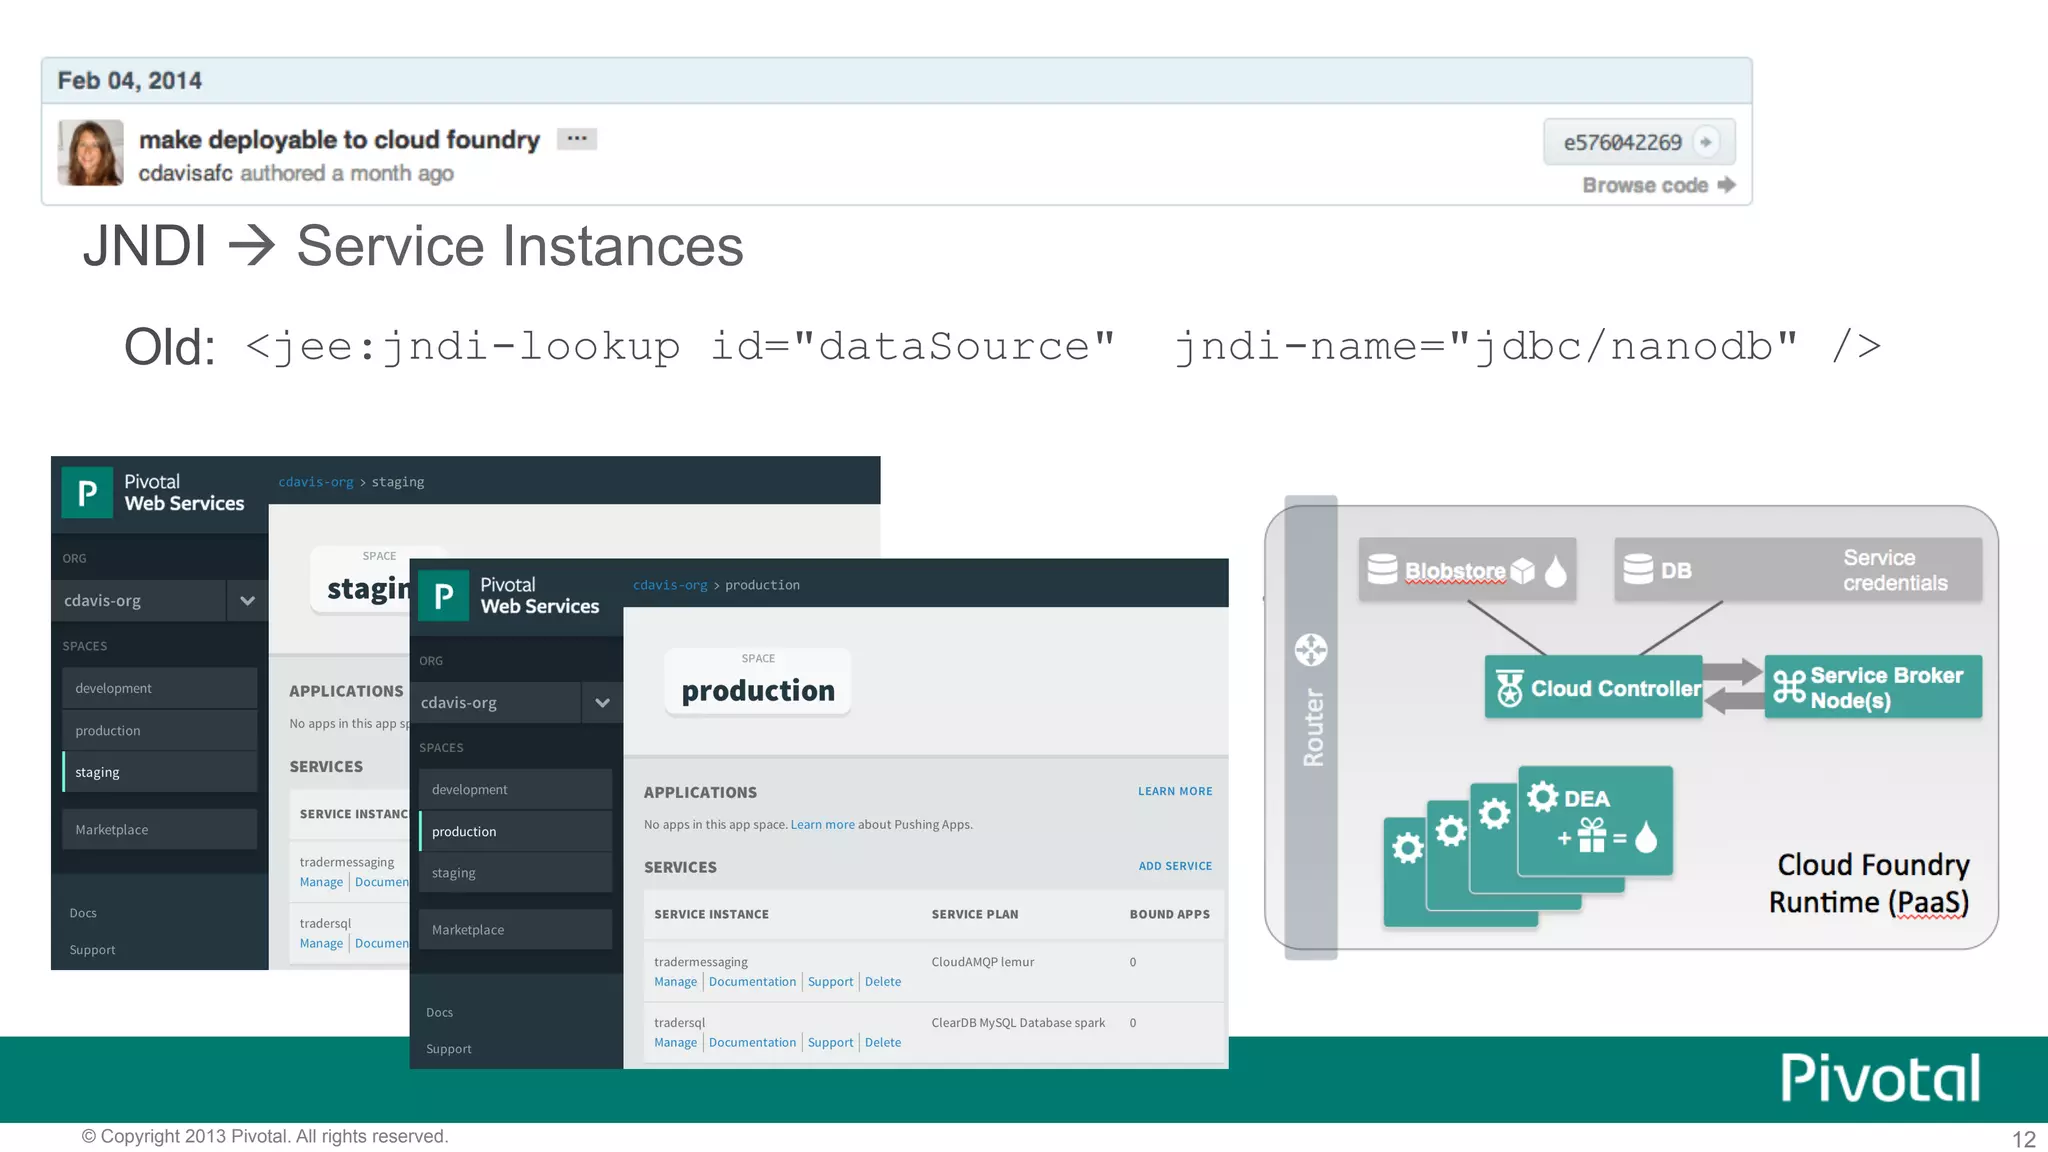Select production space in production window sidebar
This screenshot has height=1152, width=2048.
[516, 831]
